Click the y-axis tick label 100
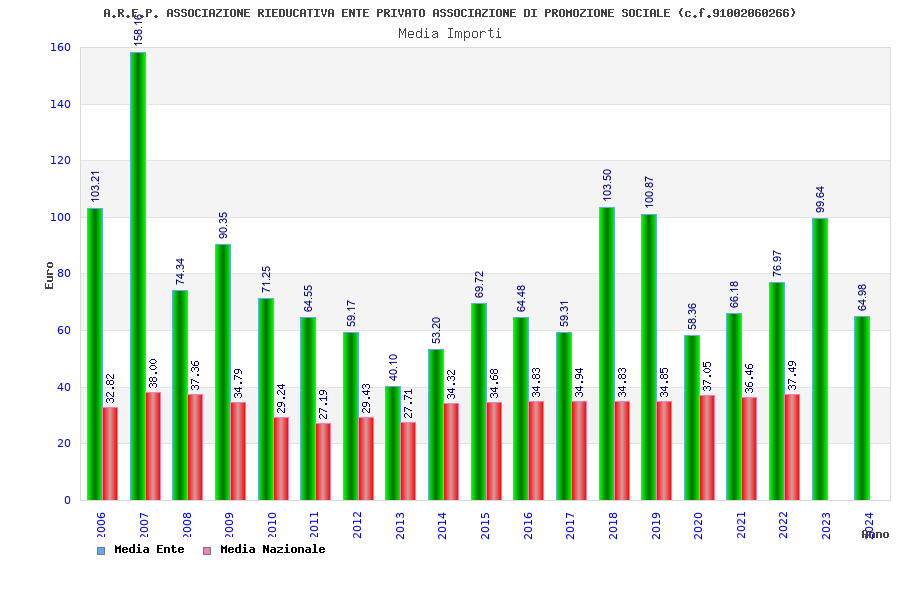Screen dimensions: 900x600 60,217
